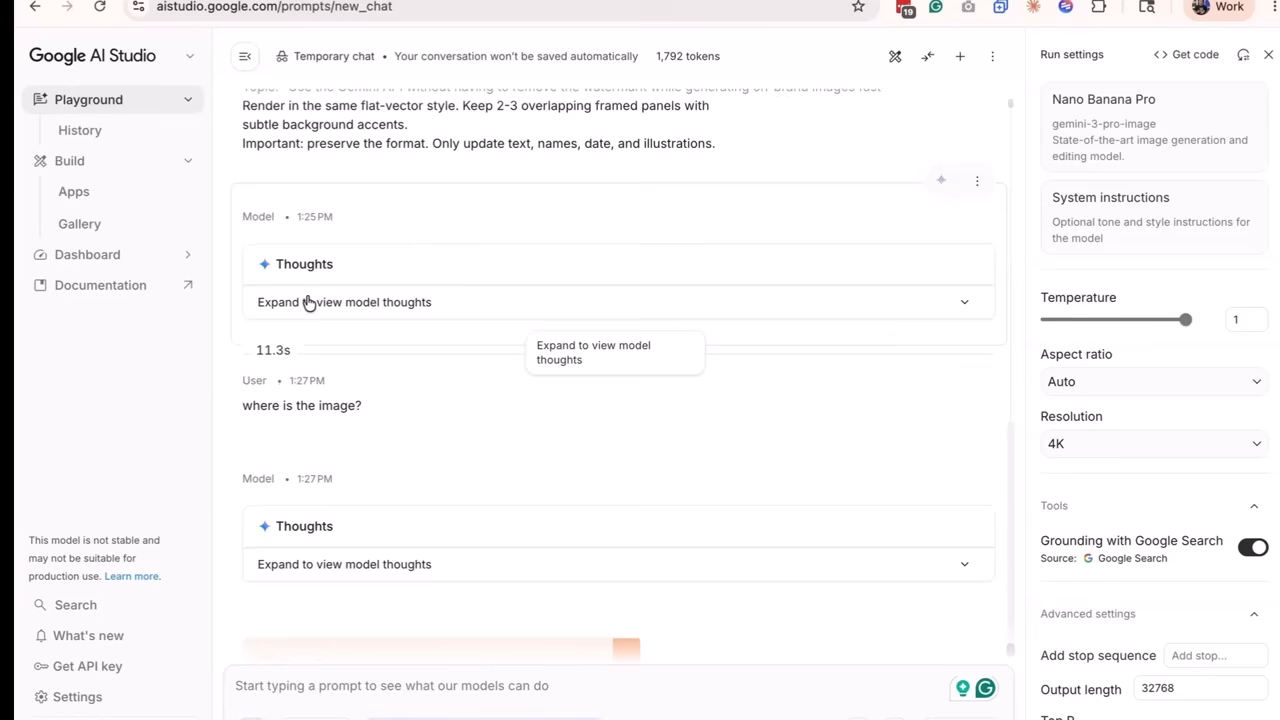Click the reset run settings icon
This screenshot has height=720, width=1280.
pos(1243,55)
